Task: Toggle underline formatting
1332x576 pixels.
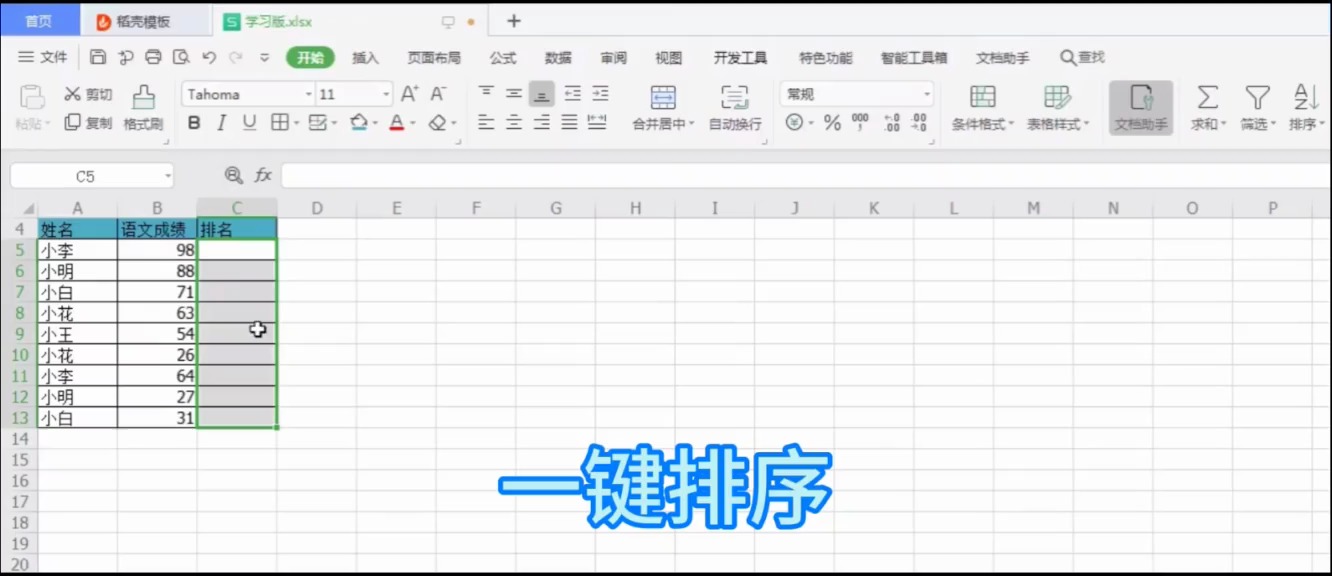Action: click(250, 123)
